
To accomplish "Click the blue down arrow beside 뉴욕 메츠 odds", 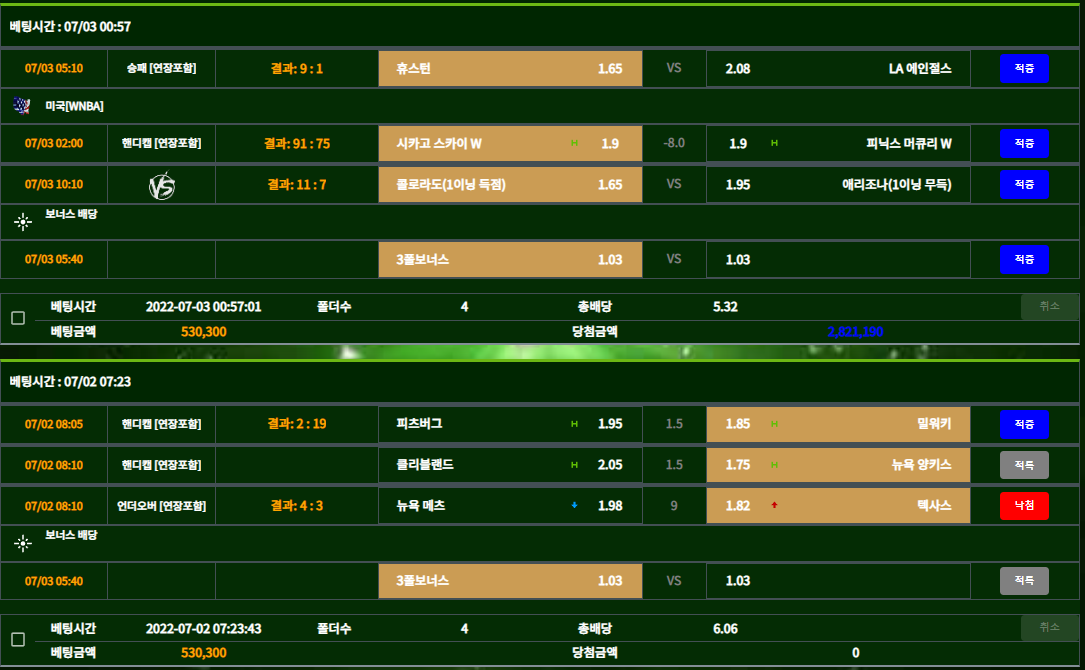I will 574,506.
